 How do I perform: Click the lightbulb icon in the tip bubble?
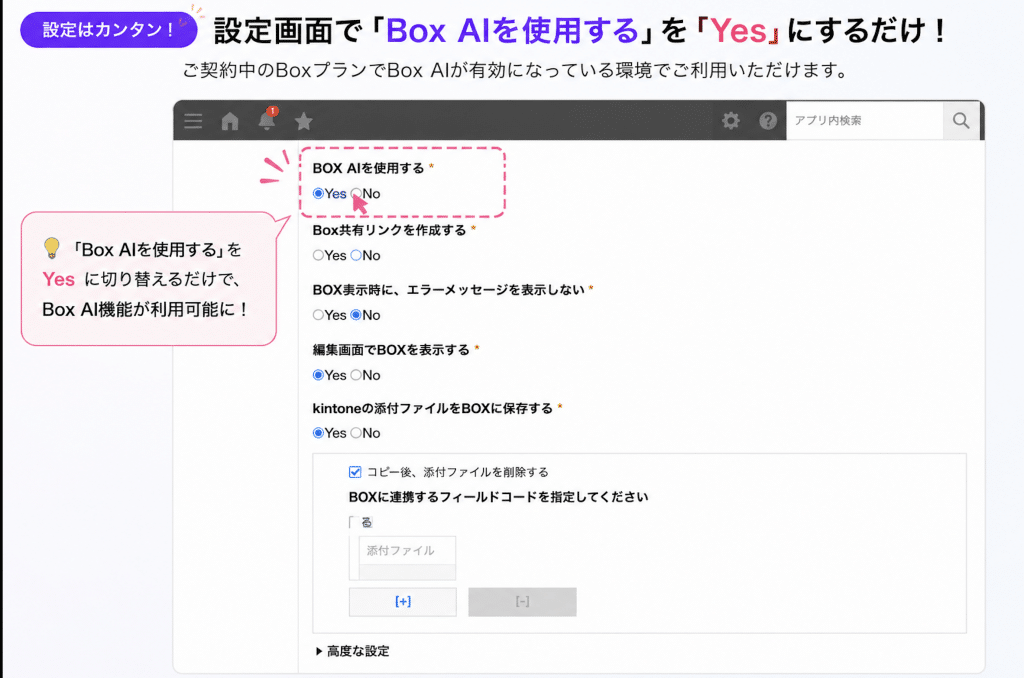point(52,249)
